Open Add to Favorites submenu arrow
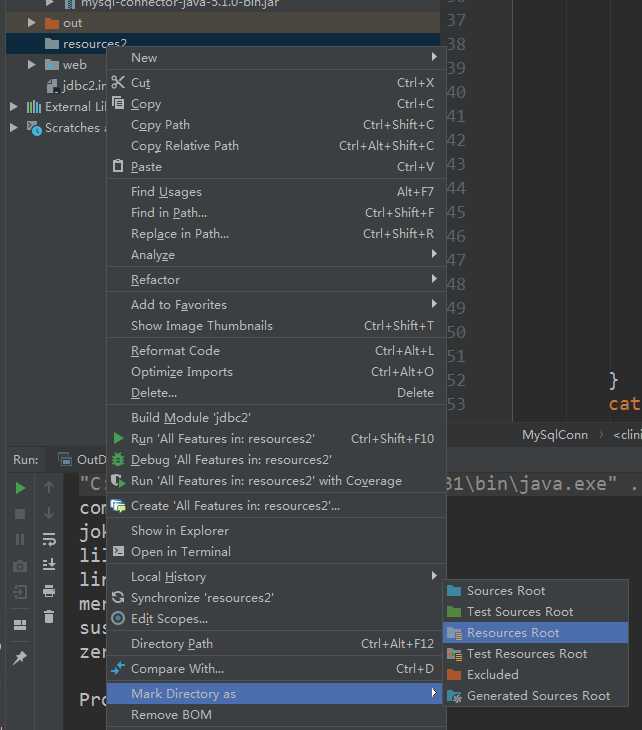 [x=434, y=304]
